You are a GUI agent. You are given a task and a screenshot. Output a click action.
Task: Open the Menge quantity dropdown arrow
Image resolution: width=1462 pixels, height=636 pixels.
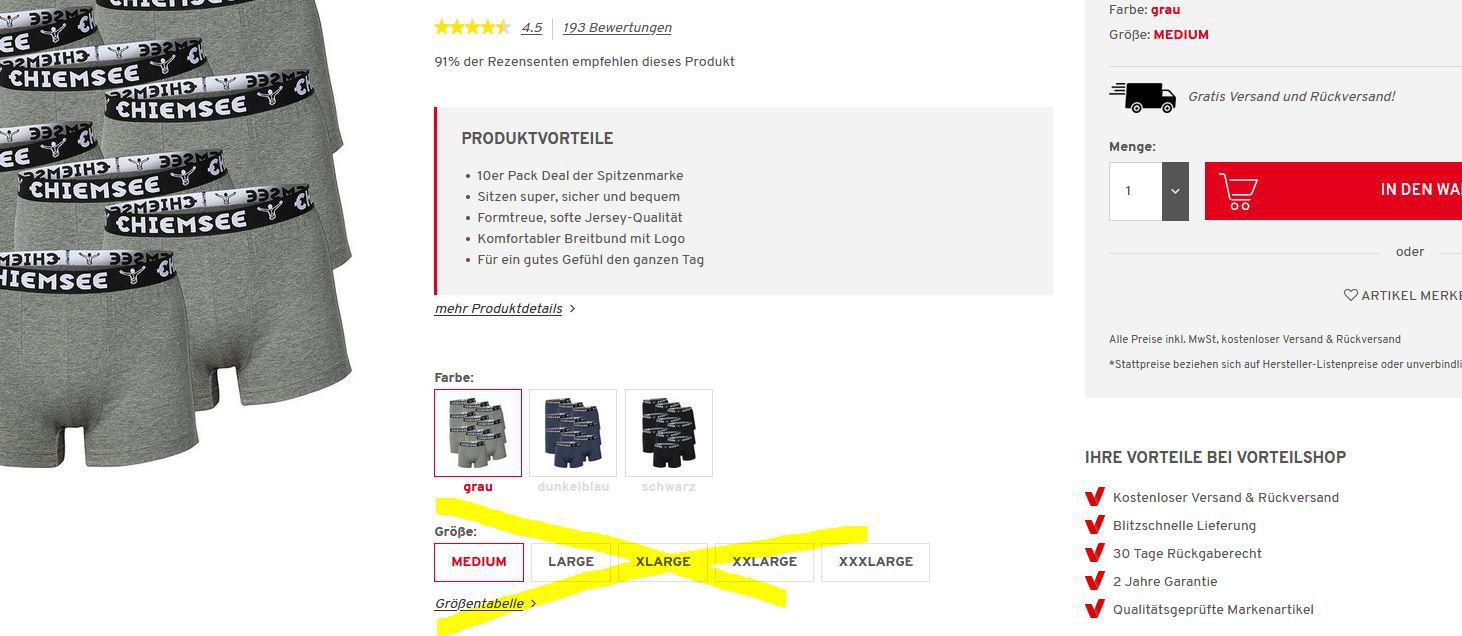pyautogui.click(x=1175, y=191)
